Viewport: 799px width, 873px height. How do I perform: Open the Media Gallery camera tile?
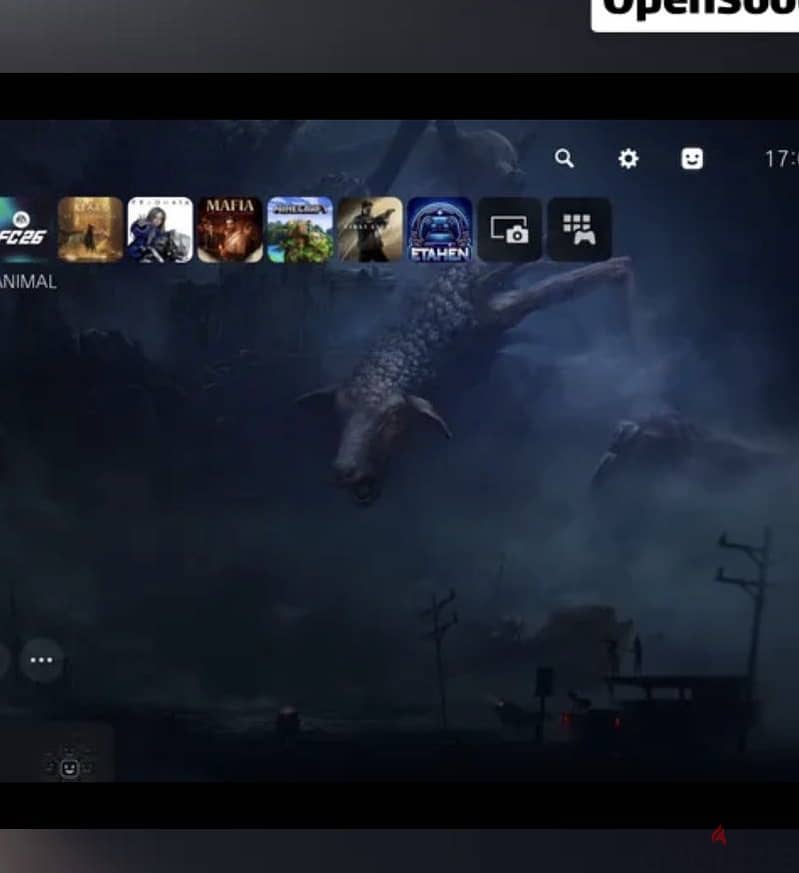tap(509, 229)
